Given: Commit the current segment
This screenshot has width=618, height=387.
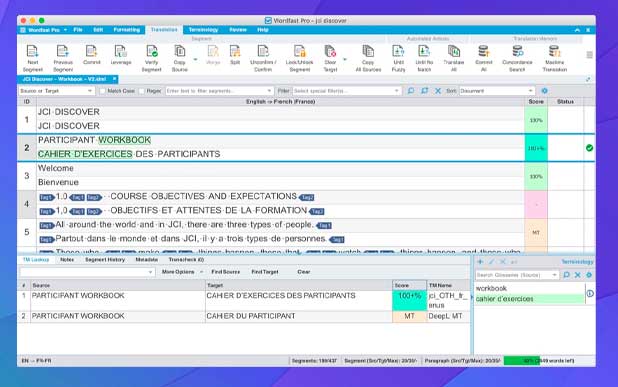Looking at the screenshot, I should 91,55.
